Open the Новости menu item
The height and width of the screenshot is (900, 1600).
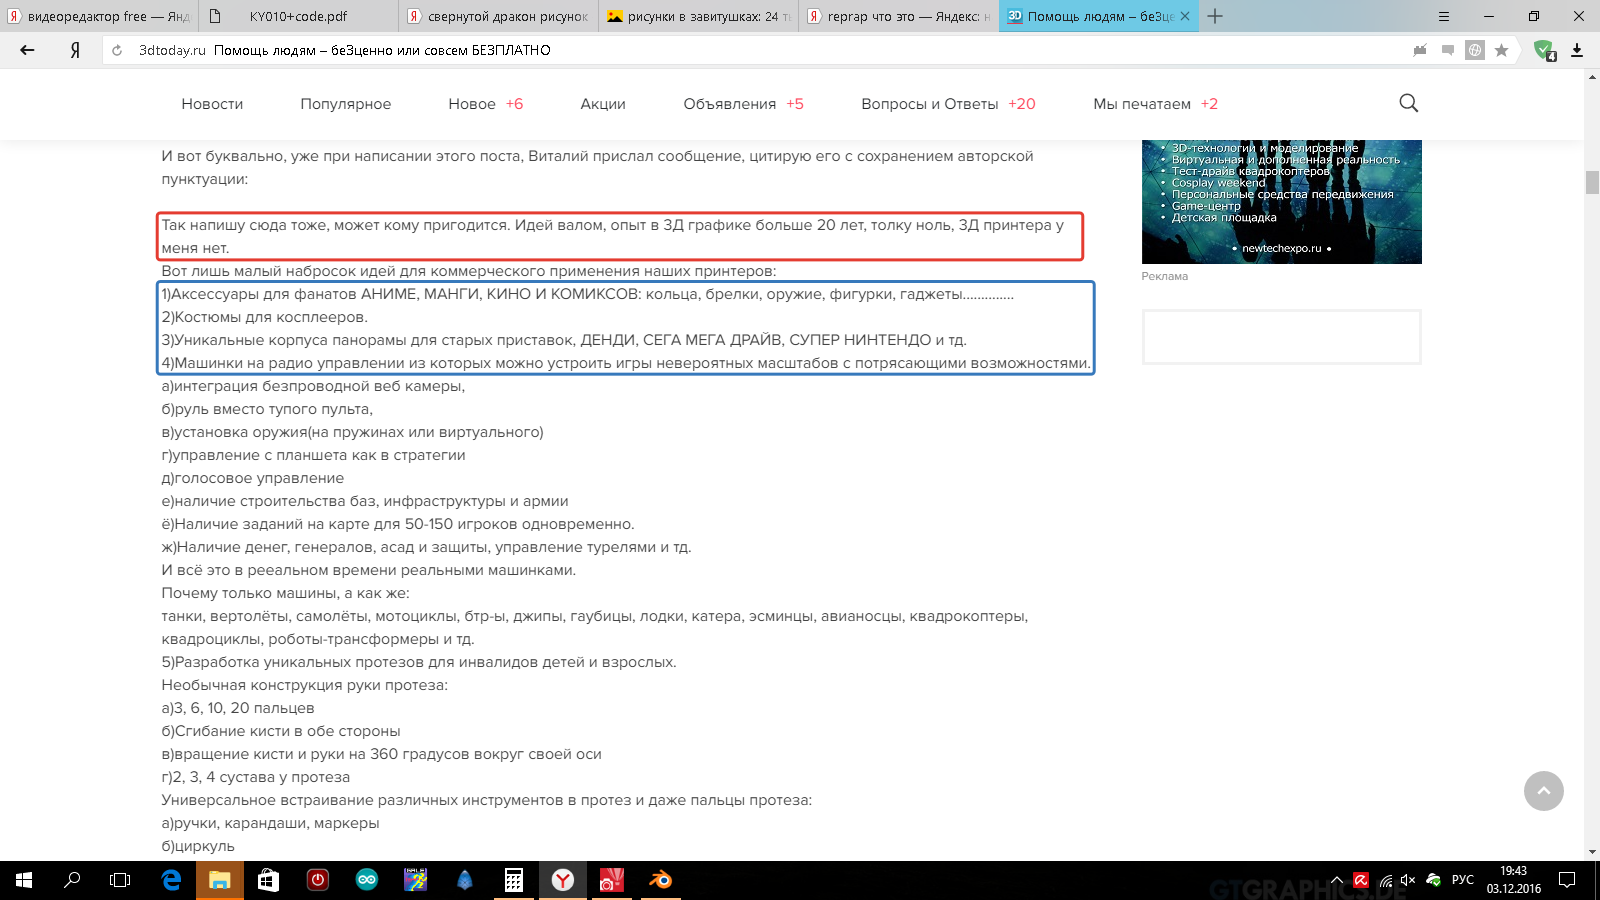(212, 104)
